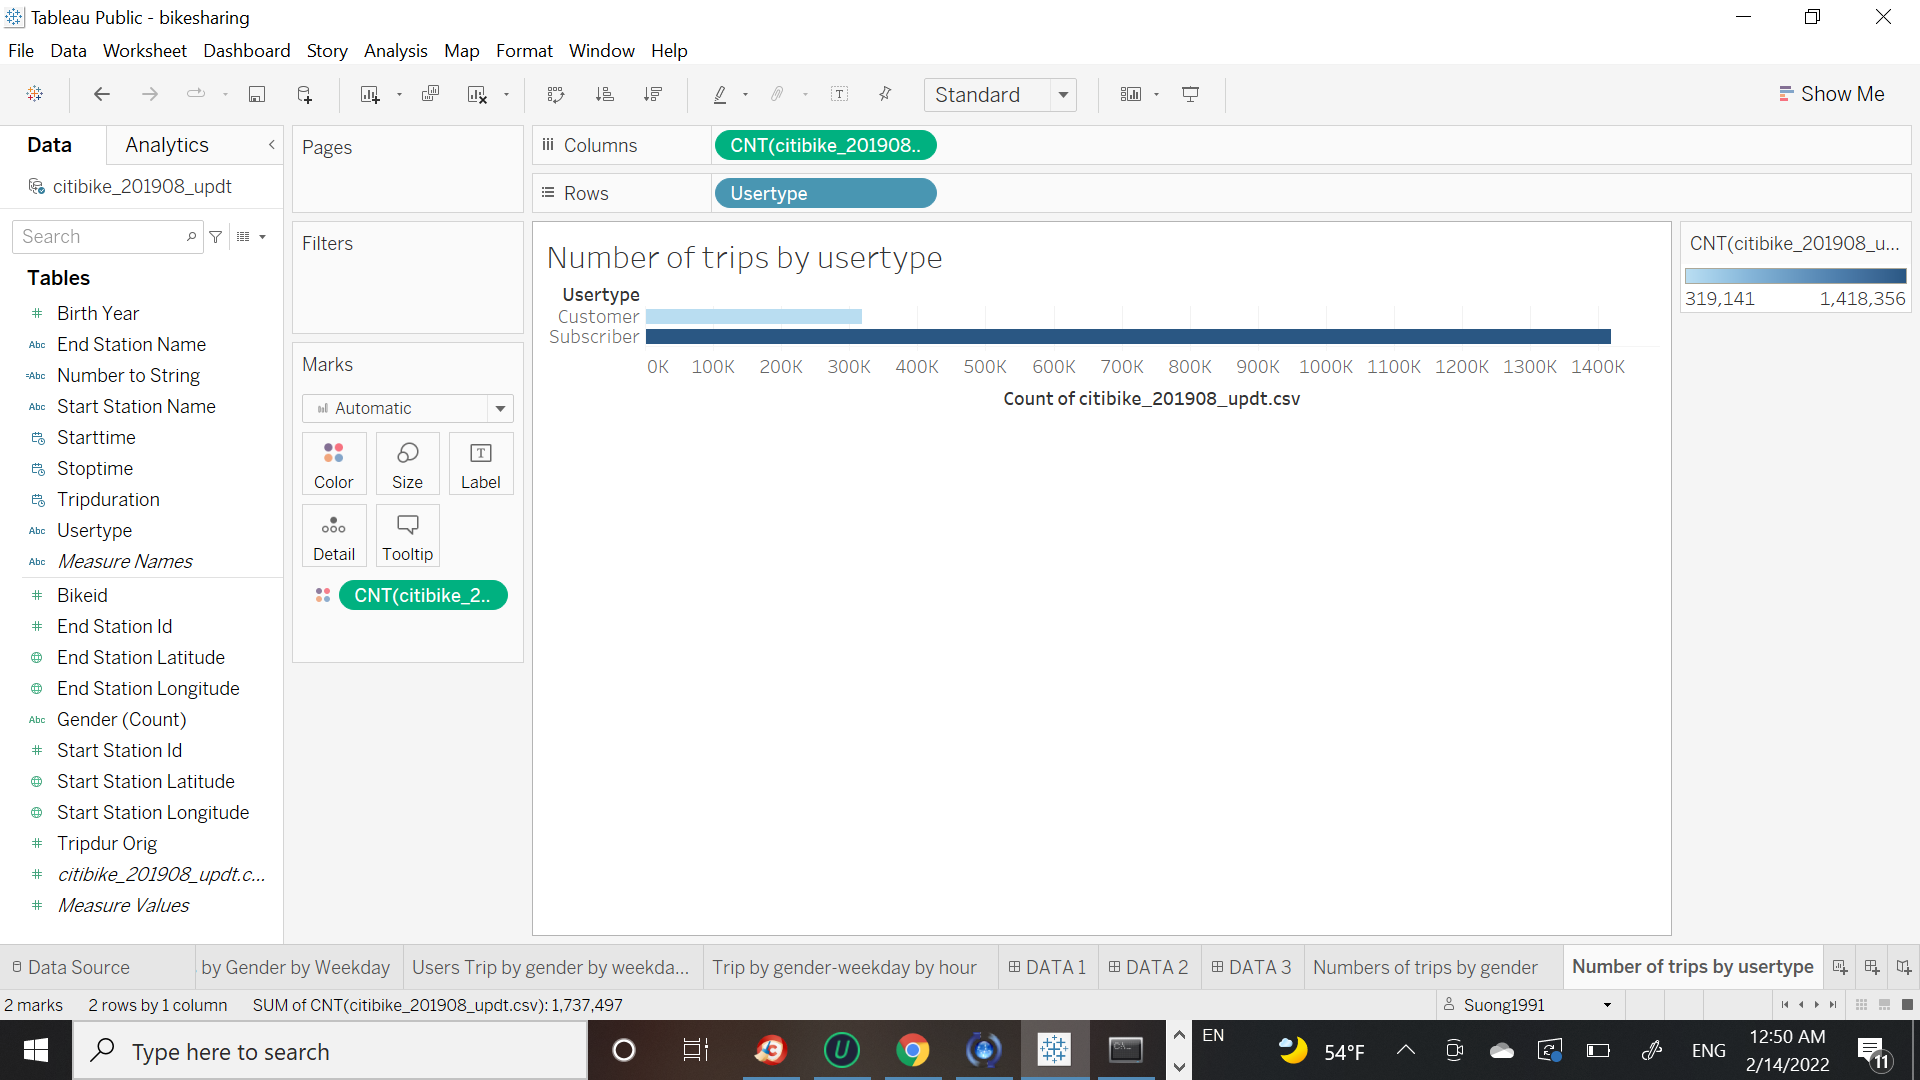1920x1080 pixels.
Task: Sort bars ascending using toolbar icon
Action: coord(604,94)
